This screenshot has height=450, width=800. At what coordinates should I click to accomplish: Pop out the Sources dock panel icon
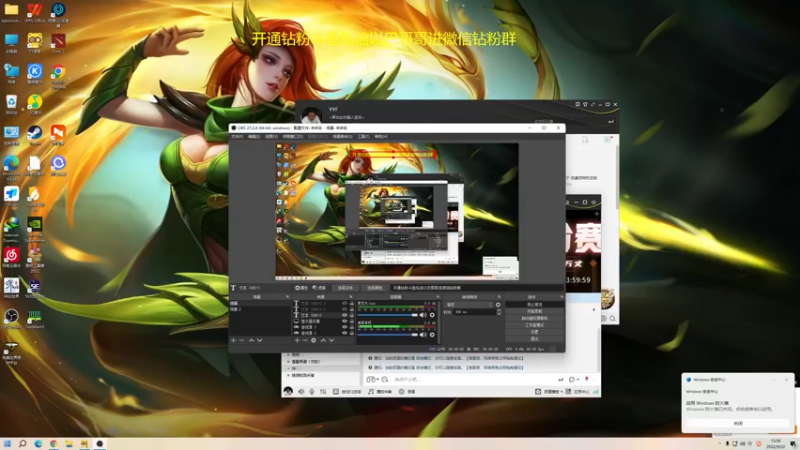[351, 296]
